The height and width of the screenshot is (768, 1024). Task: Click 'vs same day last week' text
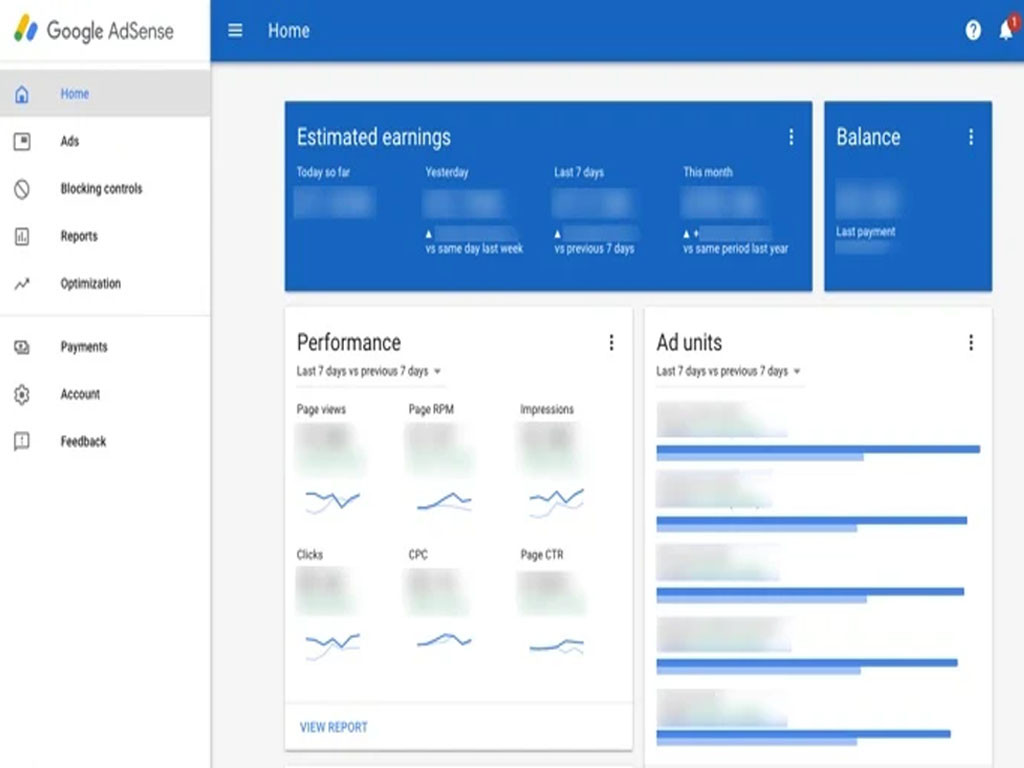tap(474, 248)
